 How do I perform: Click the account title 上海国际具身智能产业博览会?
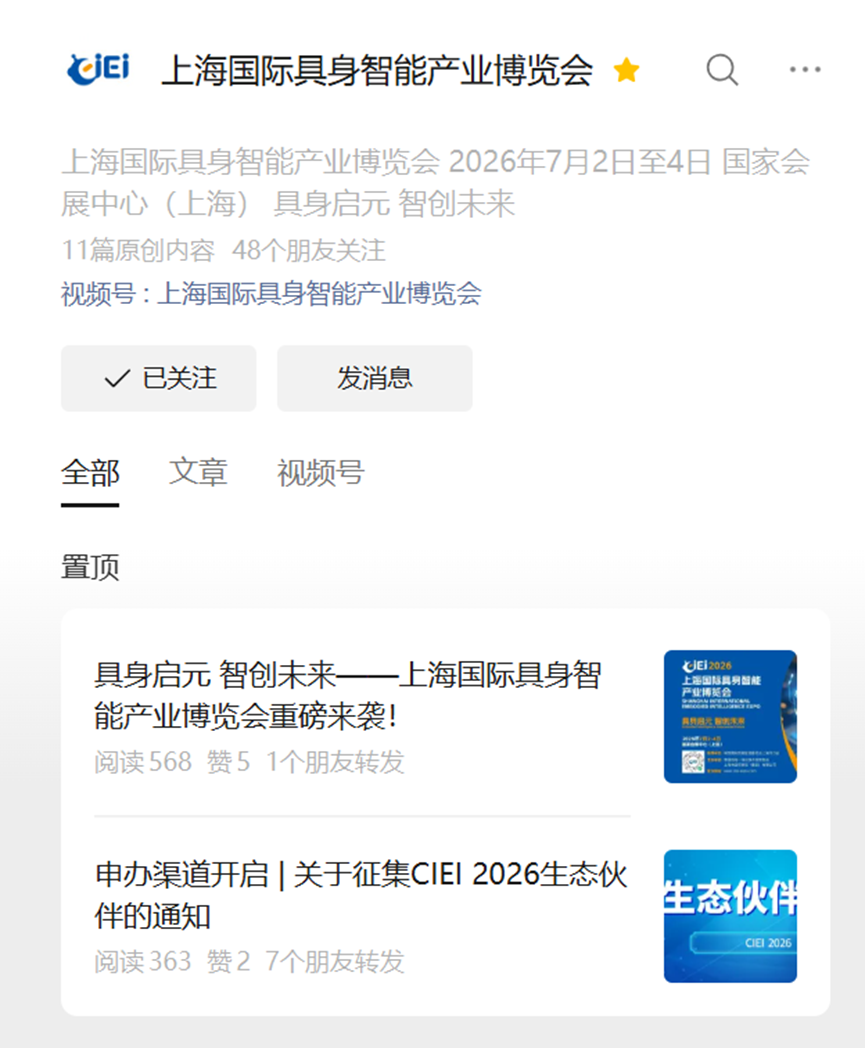tap(377, 70)
